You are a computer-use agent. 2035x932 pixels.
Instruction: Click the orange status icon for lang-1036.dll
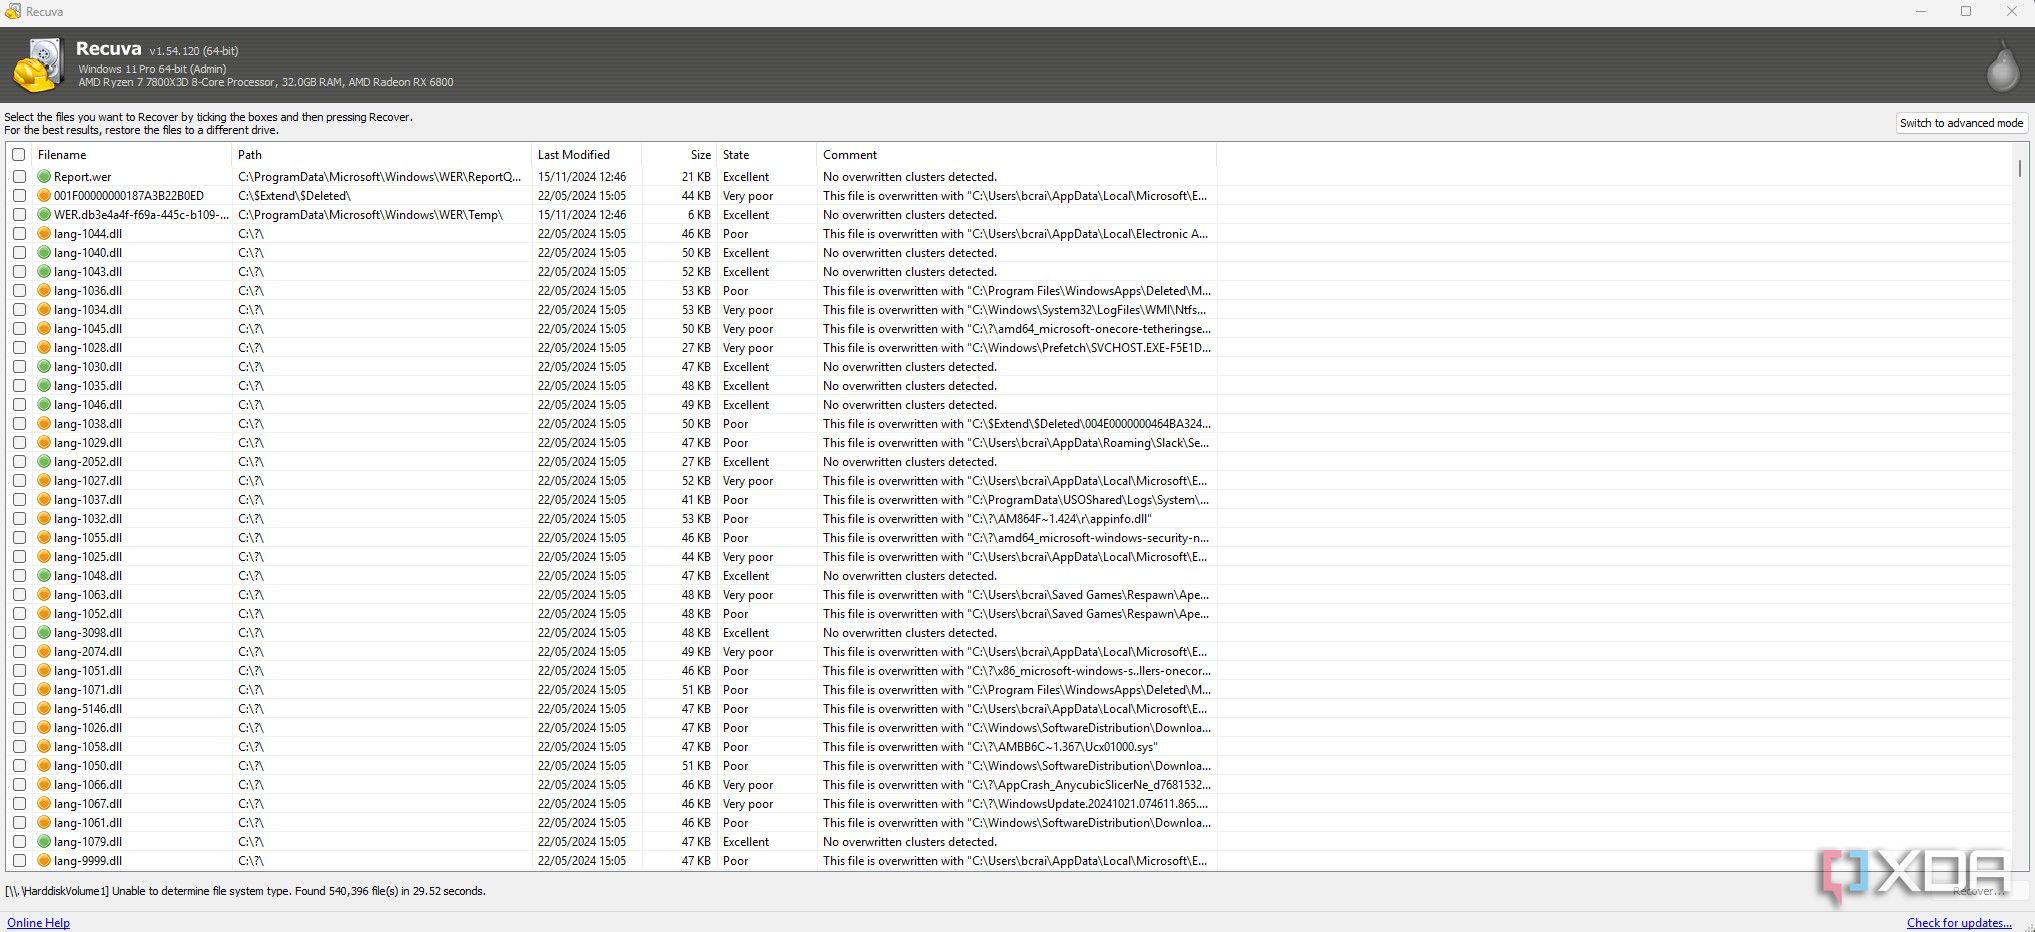[x=44, y=291]
